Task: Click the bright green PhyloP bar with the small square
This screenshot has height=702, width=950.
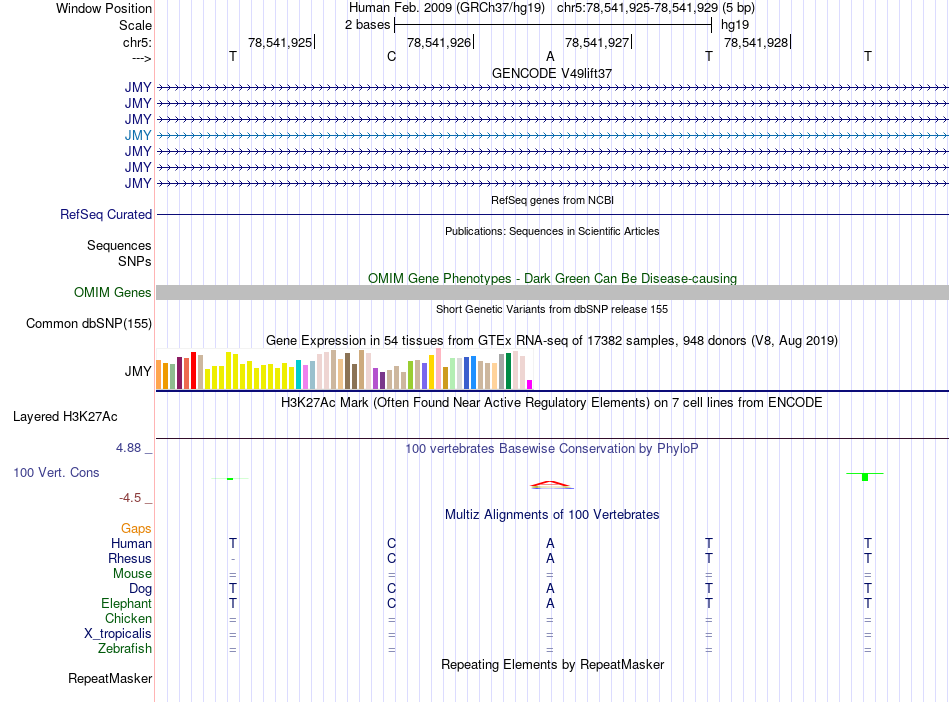Action: pos(865,476)
